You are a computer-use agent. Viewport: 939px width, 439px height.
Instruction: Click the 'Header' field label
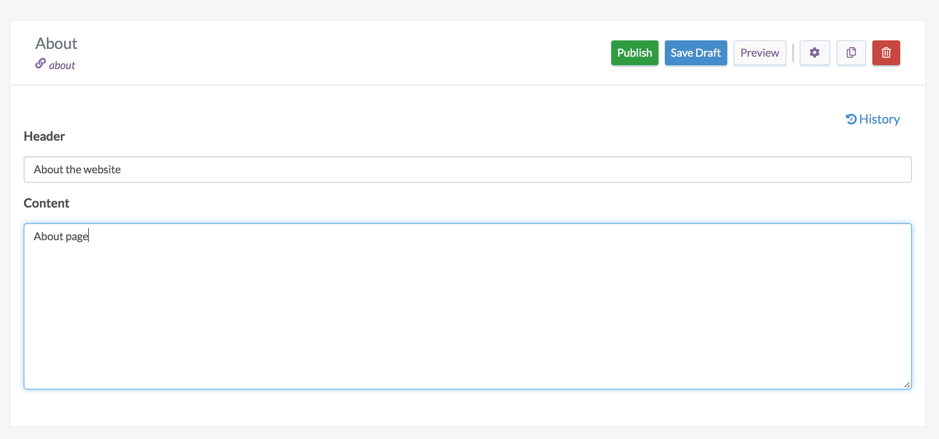click(44, 136)
